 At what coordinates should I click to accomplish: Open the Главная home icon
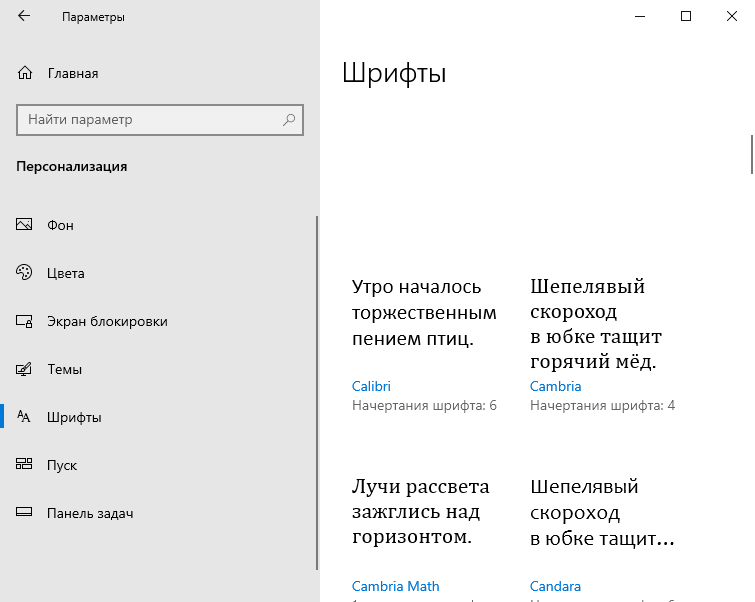click(x=25, y=73)
